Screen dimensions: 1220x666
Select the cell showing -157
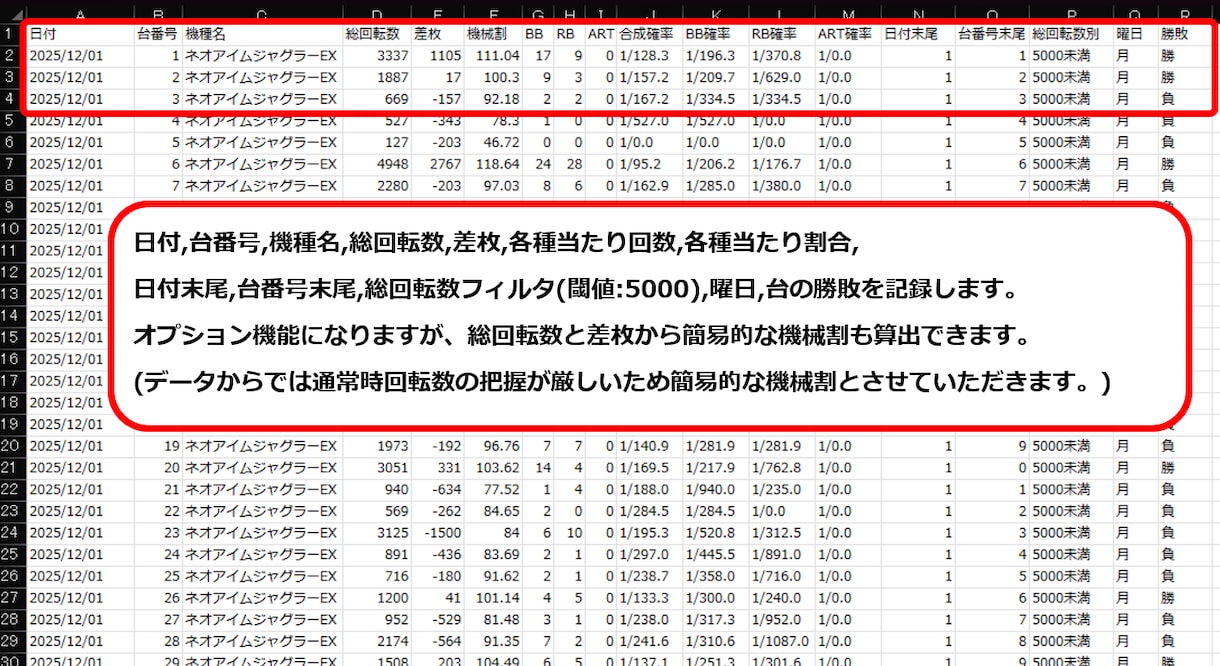pos(437,99)
